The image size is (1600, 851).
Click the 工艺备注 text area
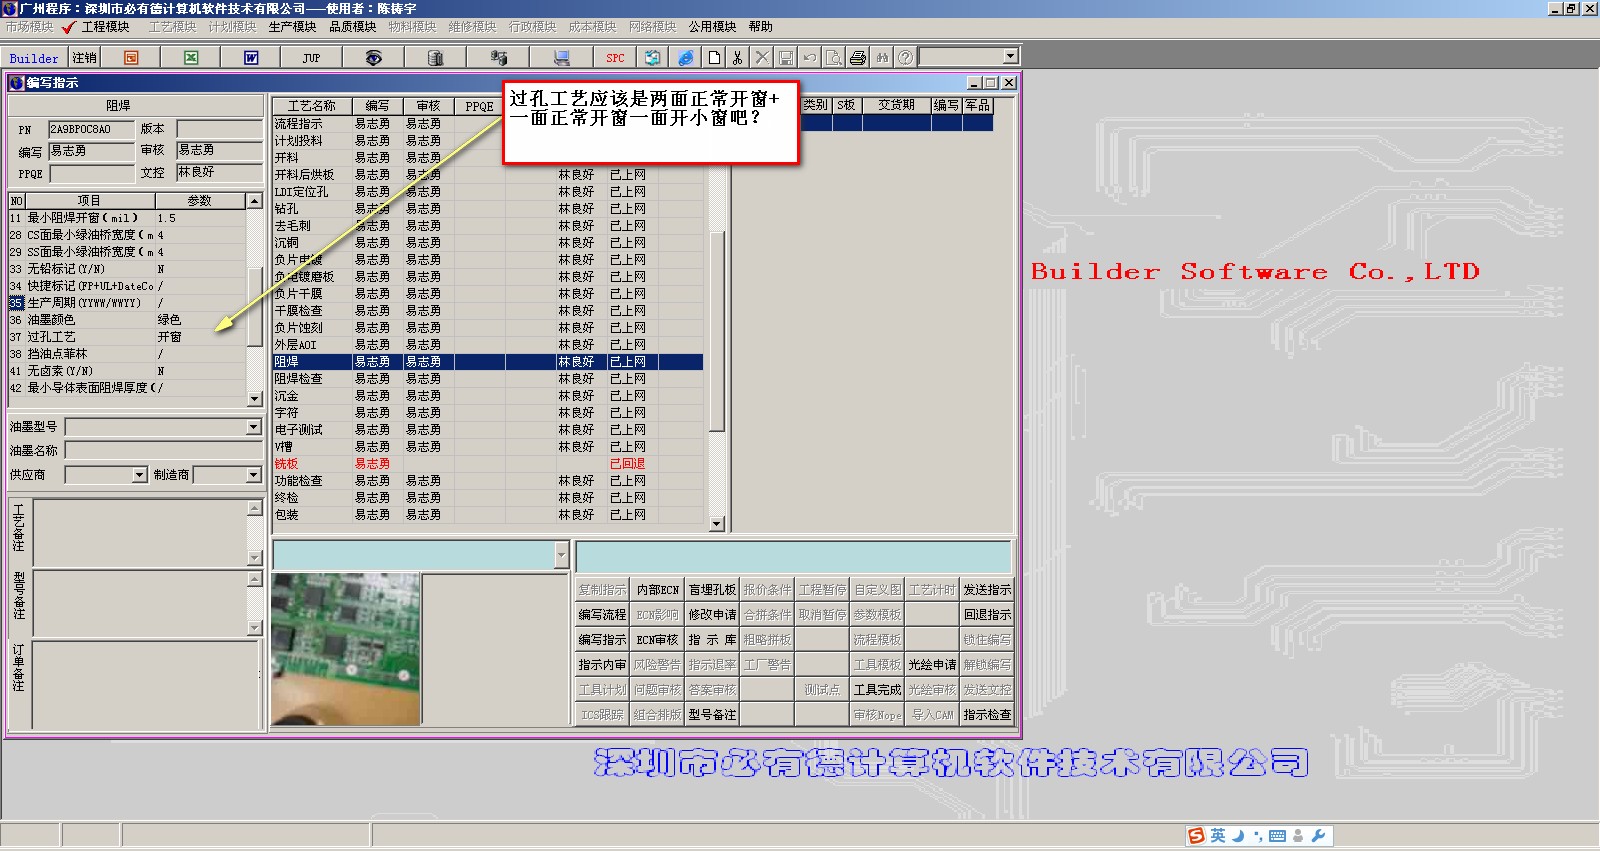tap(140, 532)
